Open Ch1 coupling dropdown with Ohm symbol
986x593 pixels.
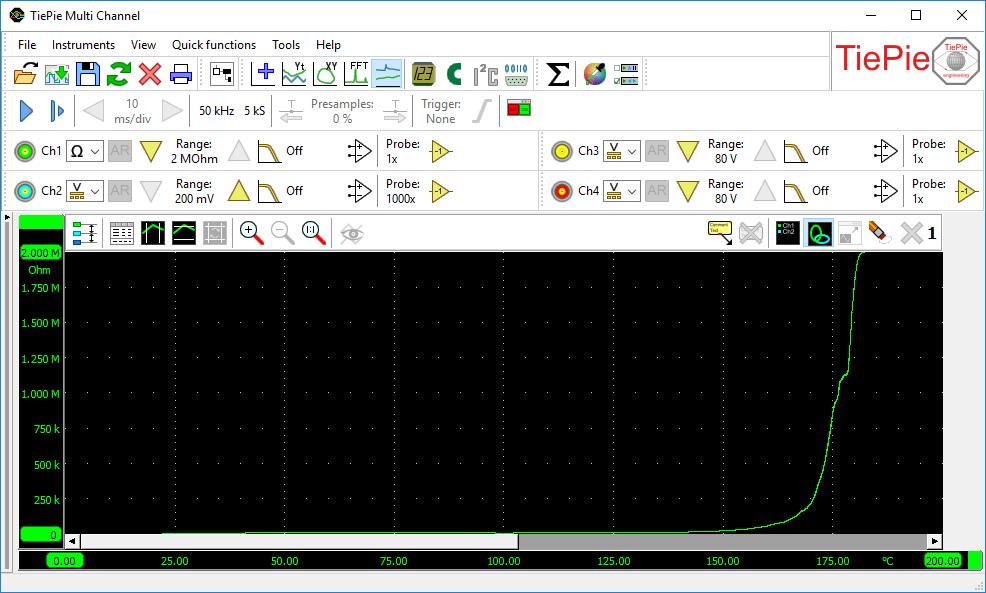point(85,151)
